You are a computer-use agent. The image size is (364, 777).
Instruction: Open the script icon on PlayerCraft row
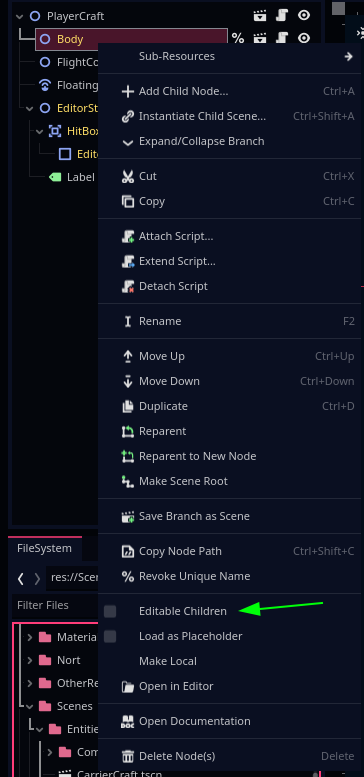coord(282,16)
